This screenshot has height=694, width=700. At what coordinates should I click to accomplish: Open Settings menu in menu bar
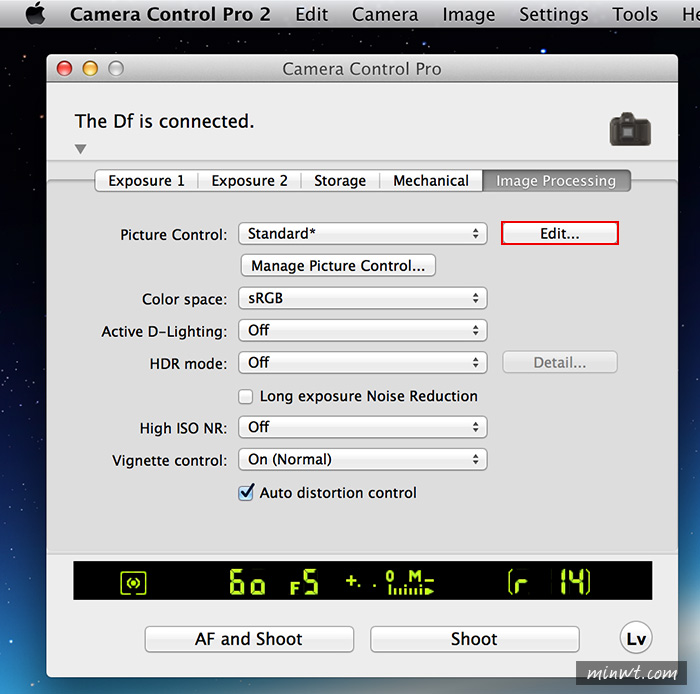pyautogui.click(x=554, y=14)
